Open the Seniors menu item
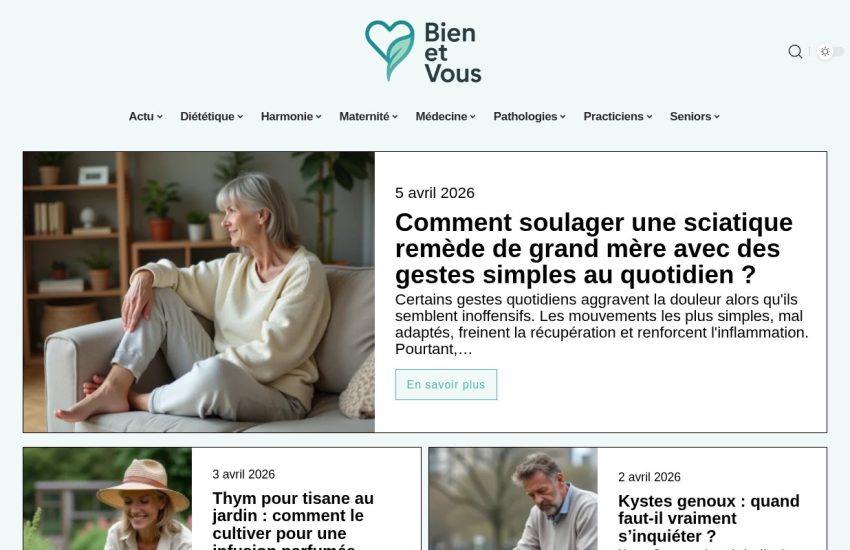Image resolution: width=850 pixels, height=550 pixels. coord(694,117)
